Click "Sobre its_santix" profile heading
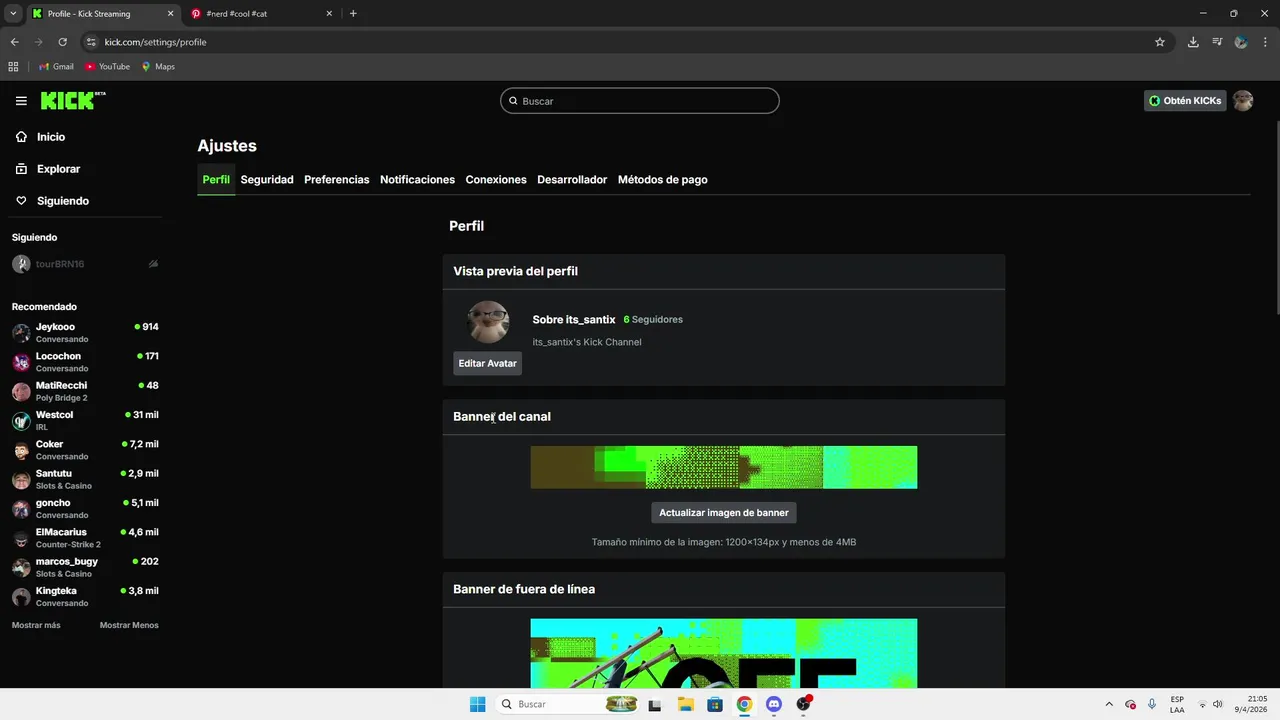Screen dimensions: 1280x720 pyautogui.click(x=574, y=320)
